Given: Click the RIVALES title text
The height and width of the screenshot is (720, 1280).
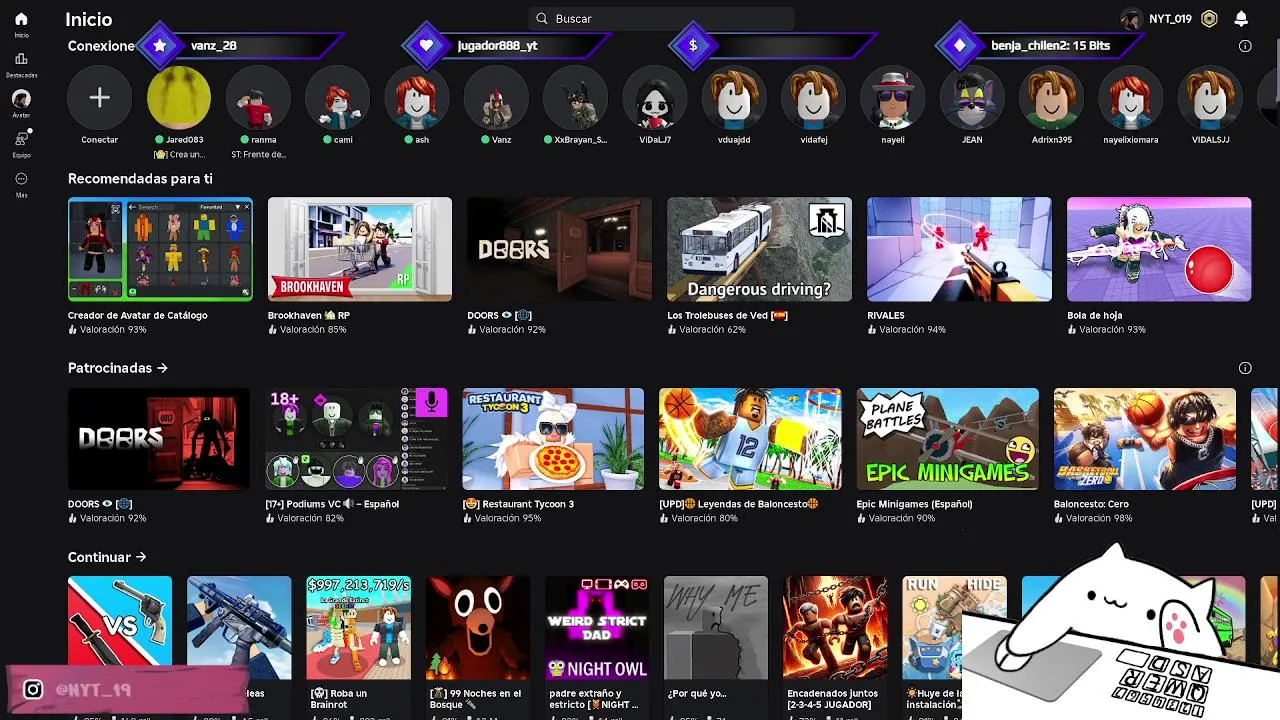Looking at the screenshot, I should click(x=886, y=315).
